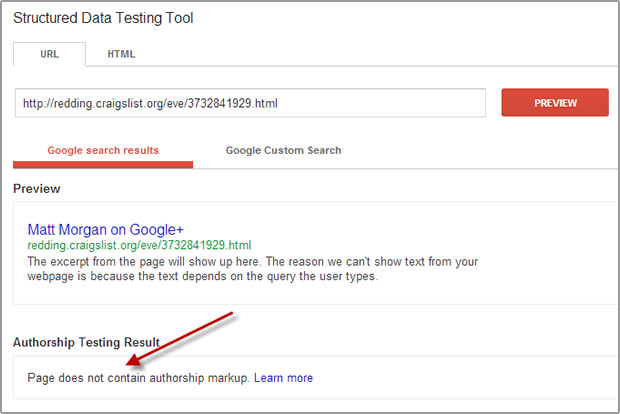Click the red PREVIEW button
620x414 pixels.
click(x=555, y=102)
